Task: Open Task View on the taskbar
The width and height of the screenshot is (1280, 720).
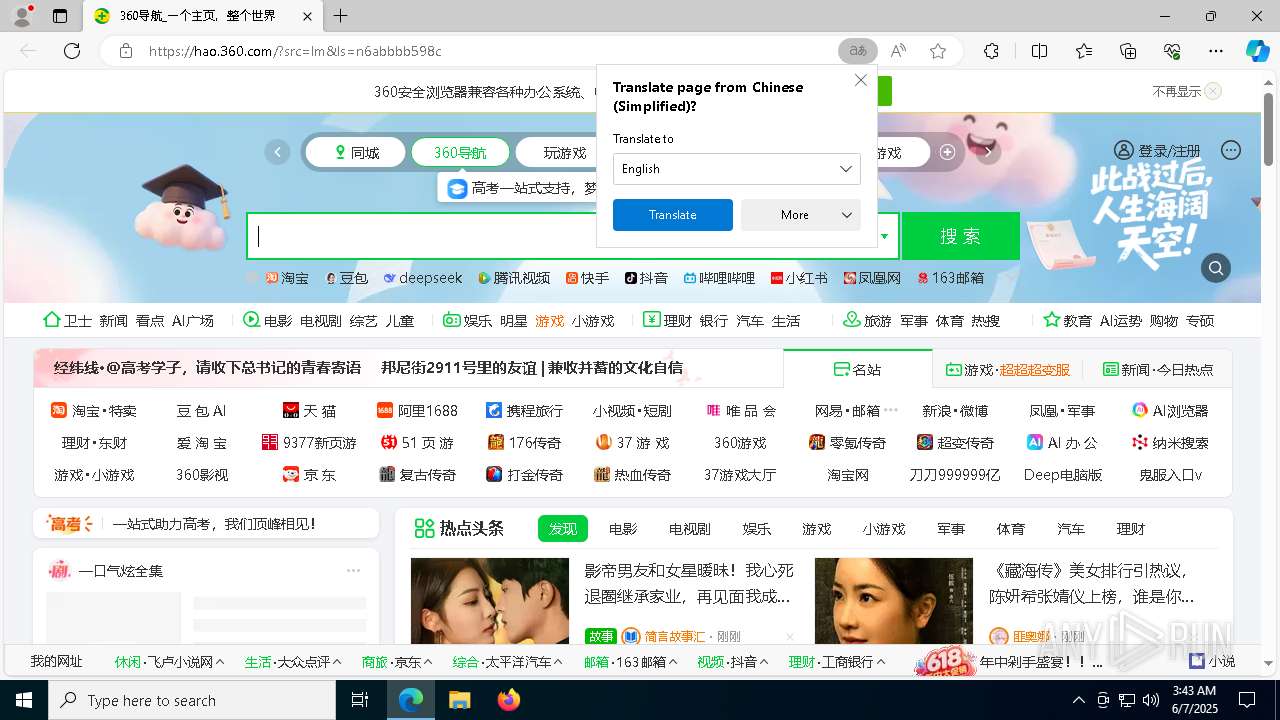Action: point(360,700)
